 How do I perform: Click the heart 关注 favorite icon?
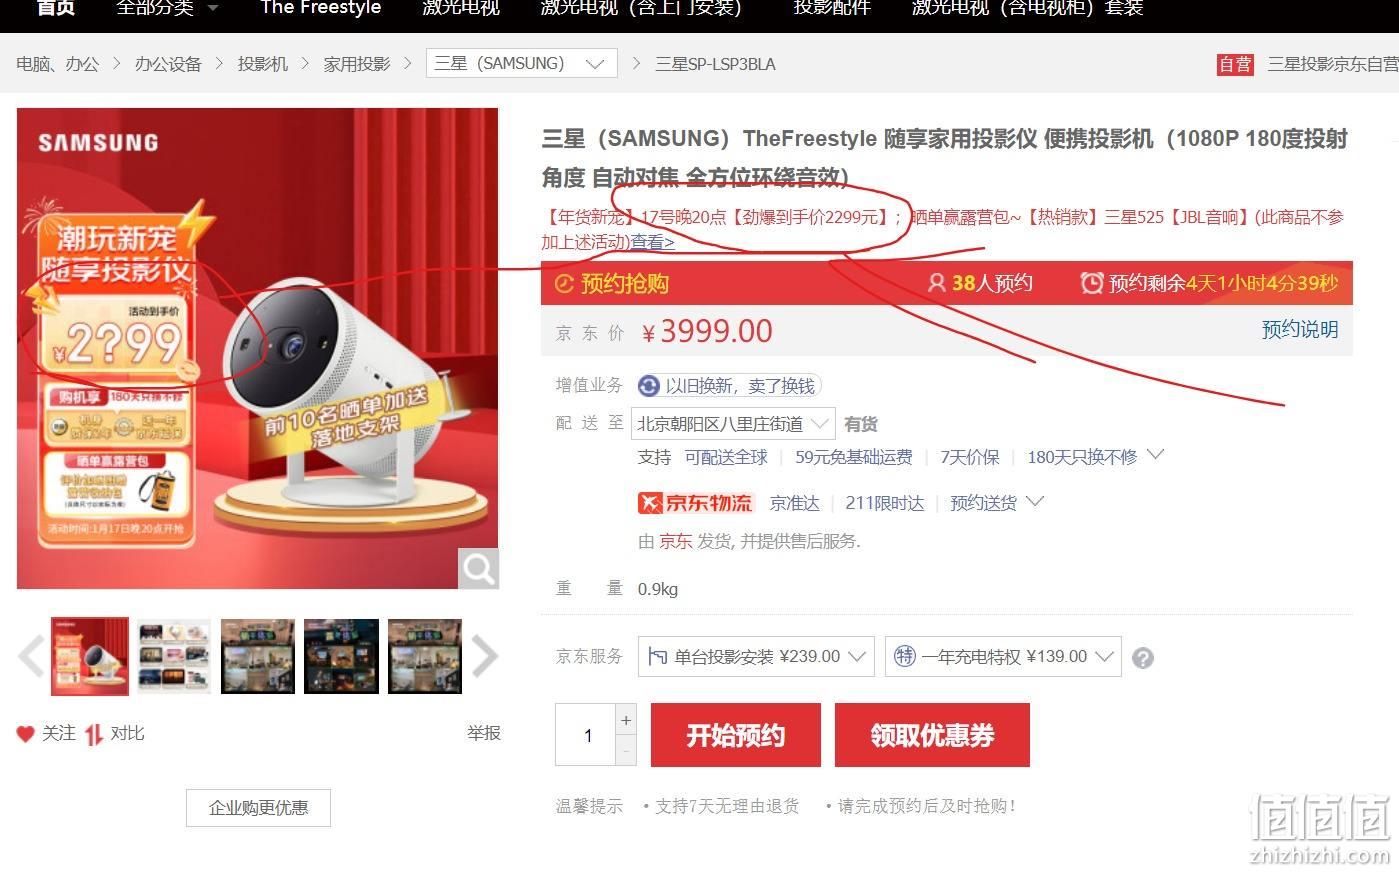(26, 734)
